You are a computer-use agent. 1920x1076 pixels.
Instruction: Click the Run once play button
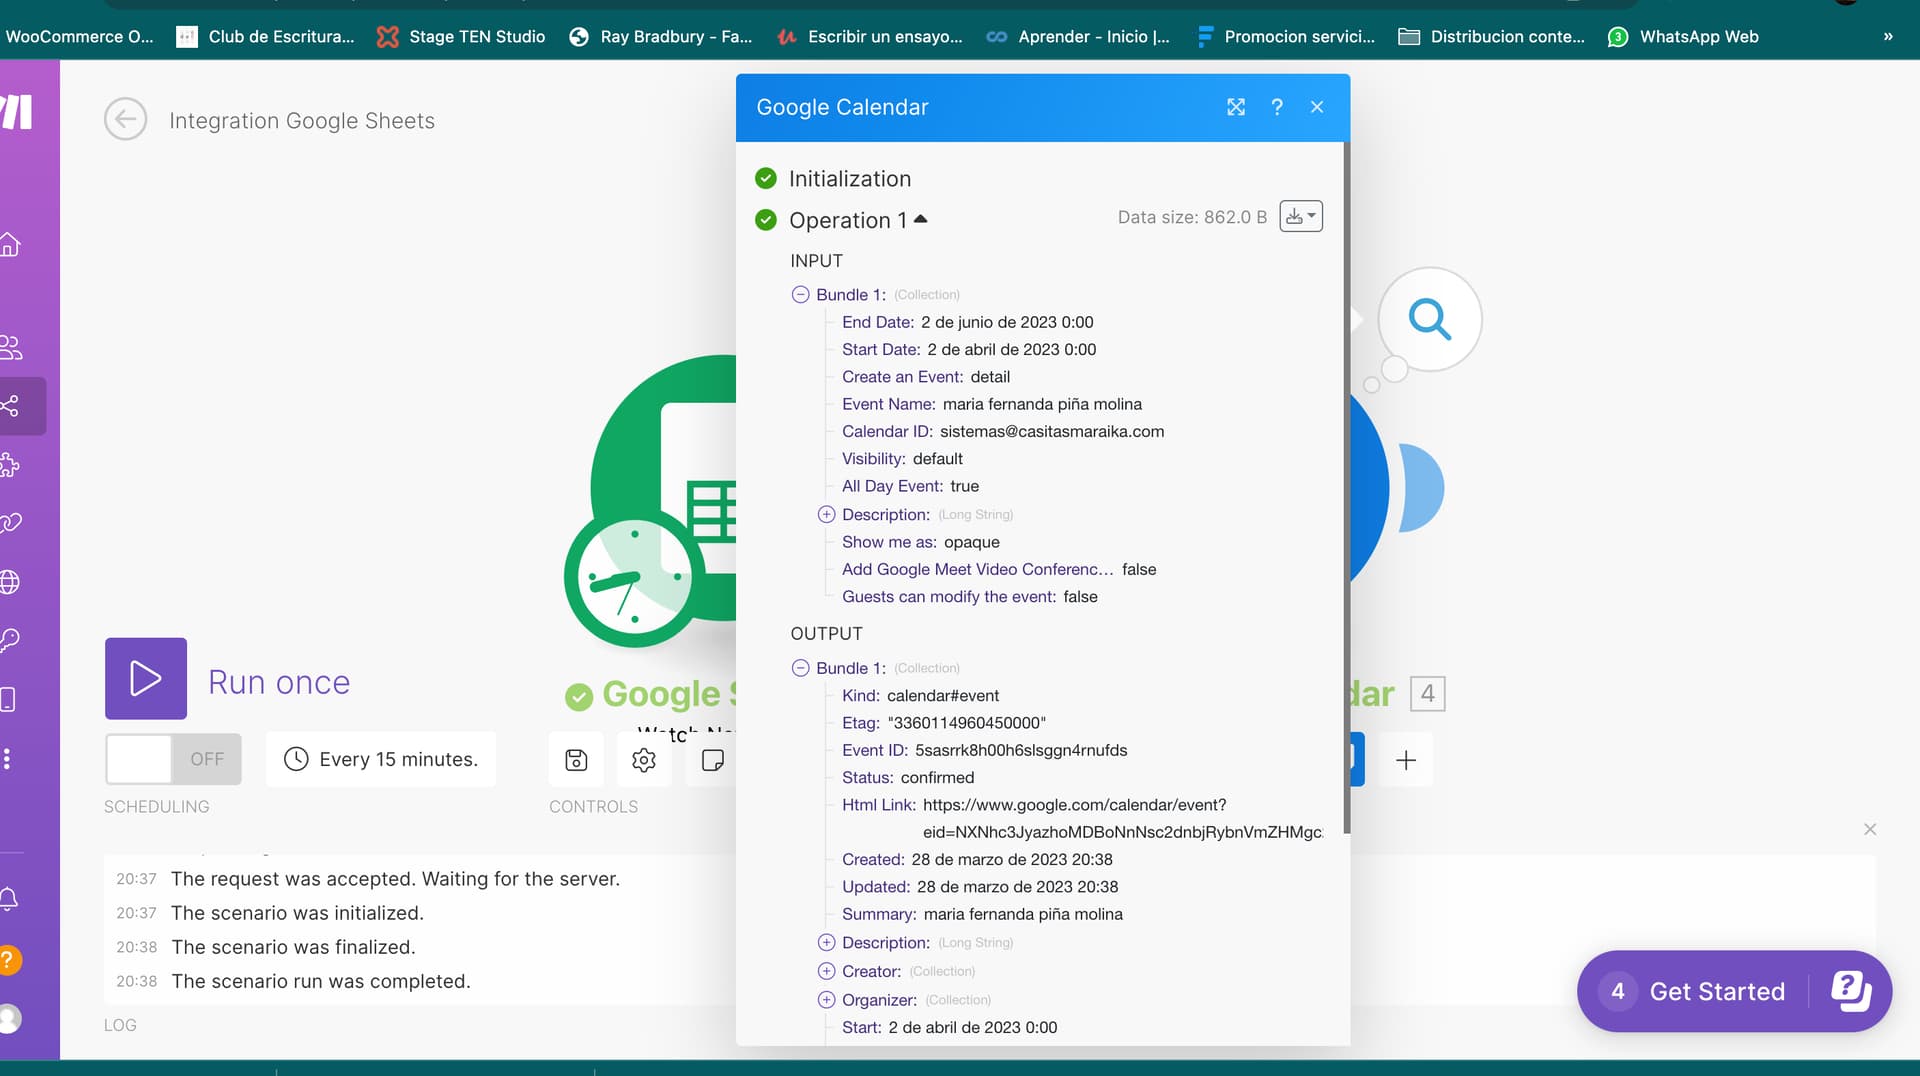pos(146,679)
